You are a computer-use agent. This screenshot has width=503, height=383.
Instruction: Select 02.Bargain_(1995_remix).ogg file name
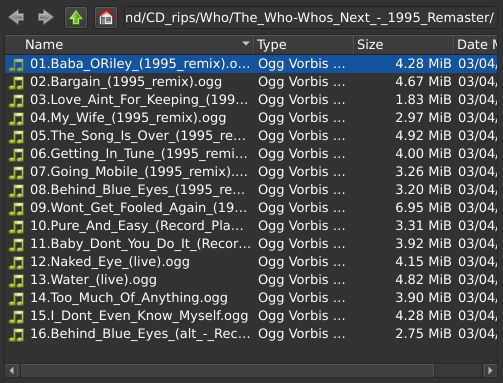click(126, 82)
